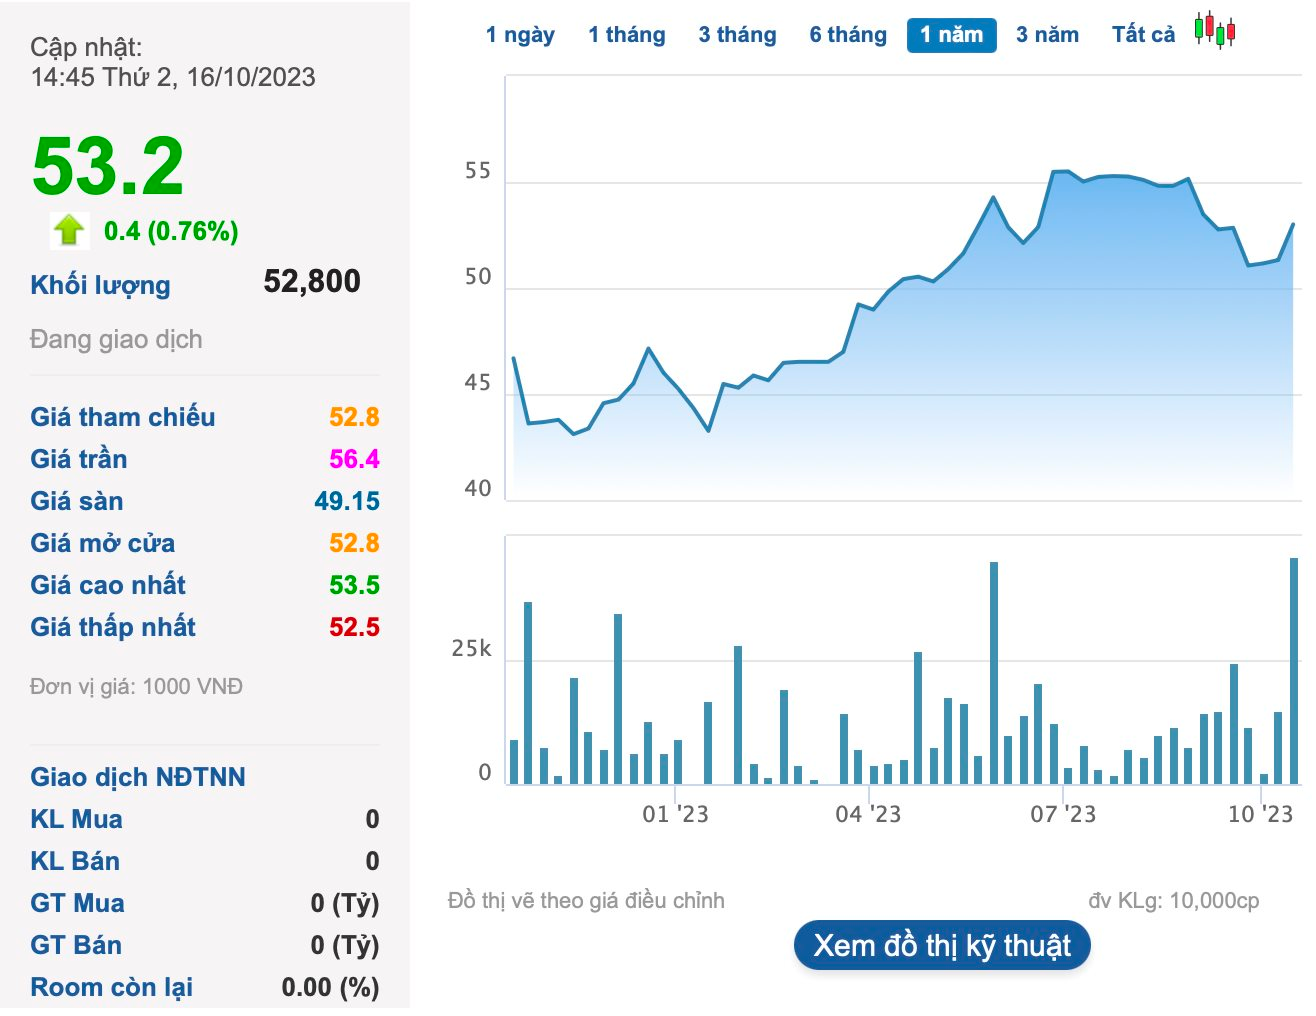Screen dimensions: 1316x1016
Task: Click the 04 '23 axis label
Action: [x=868, y=814]
